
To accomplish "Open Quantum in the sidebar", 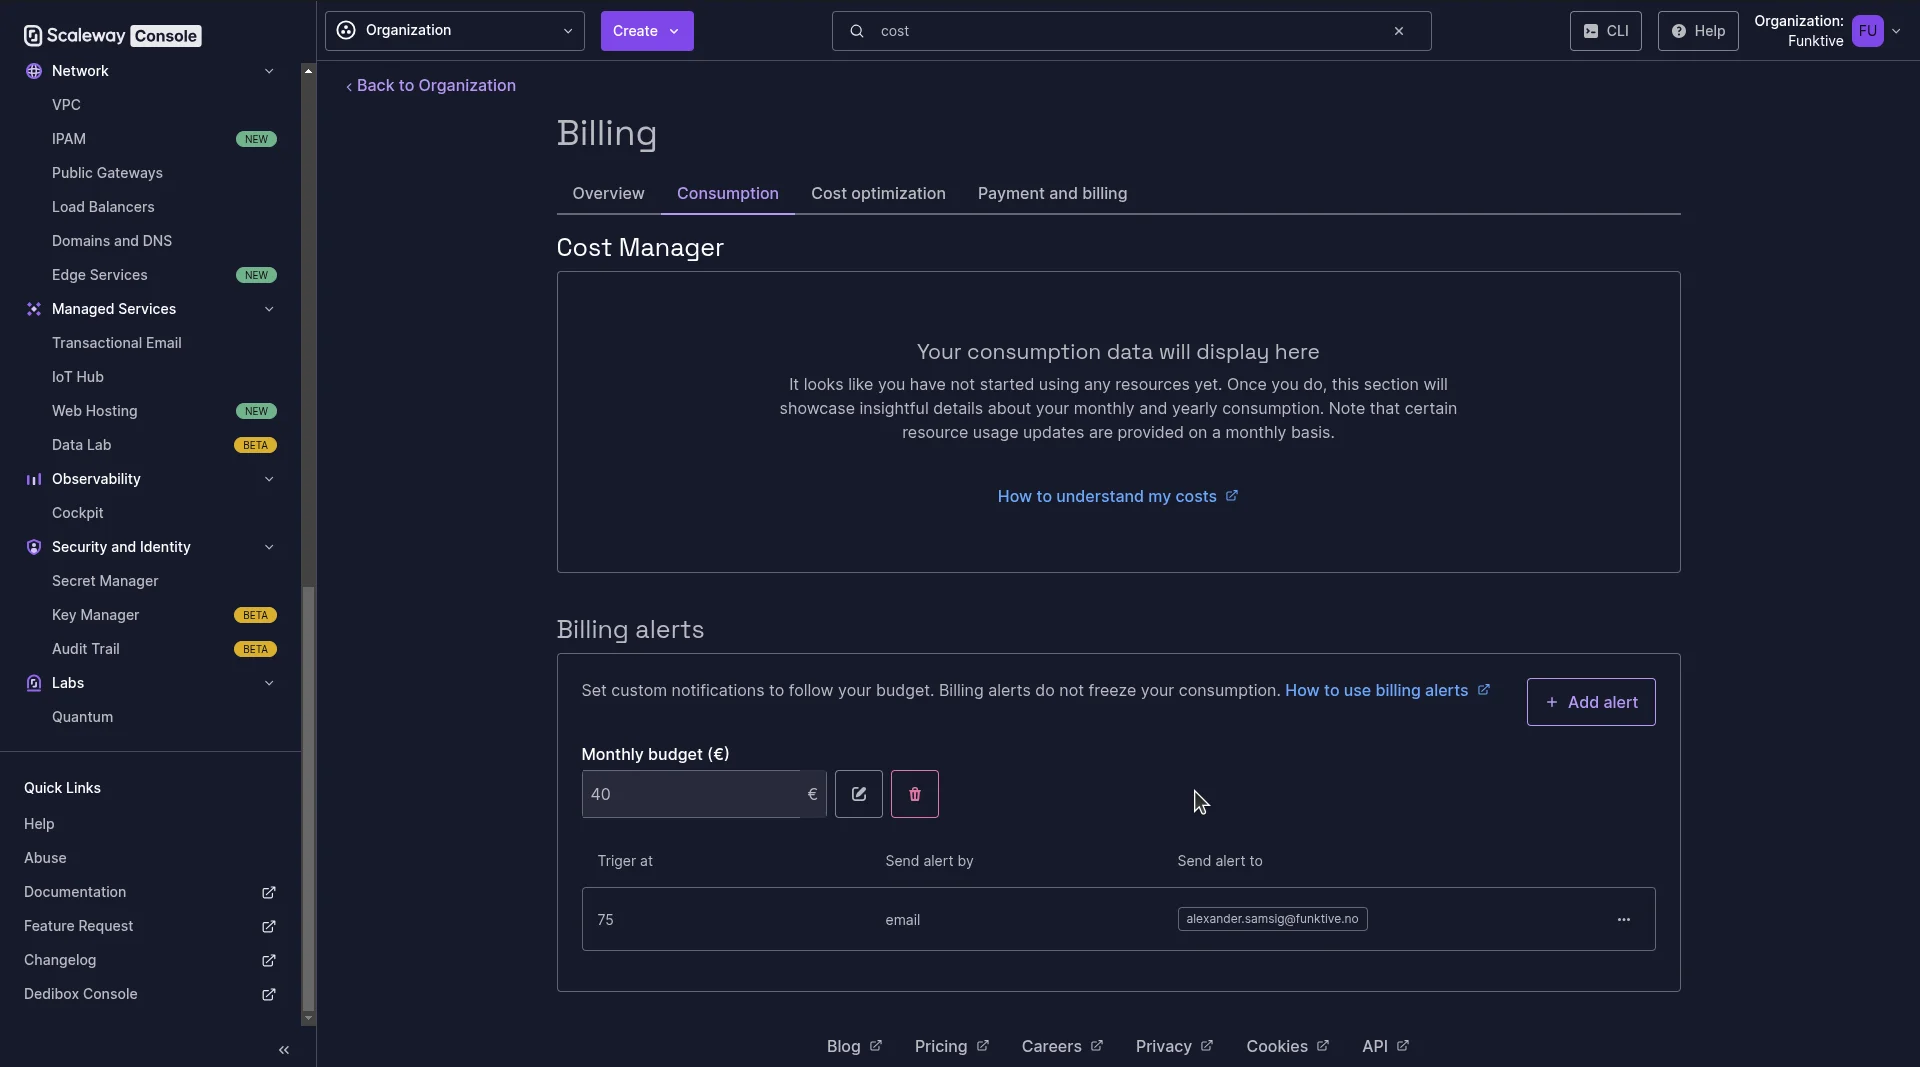I will click(x=83, y=717).
